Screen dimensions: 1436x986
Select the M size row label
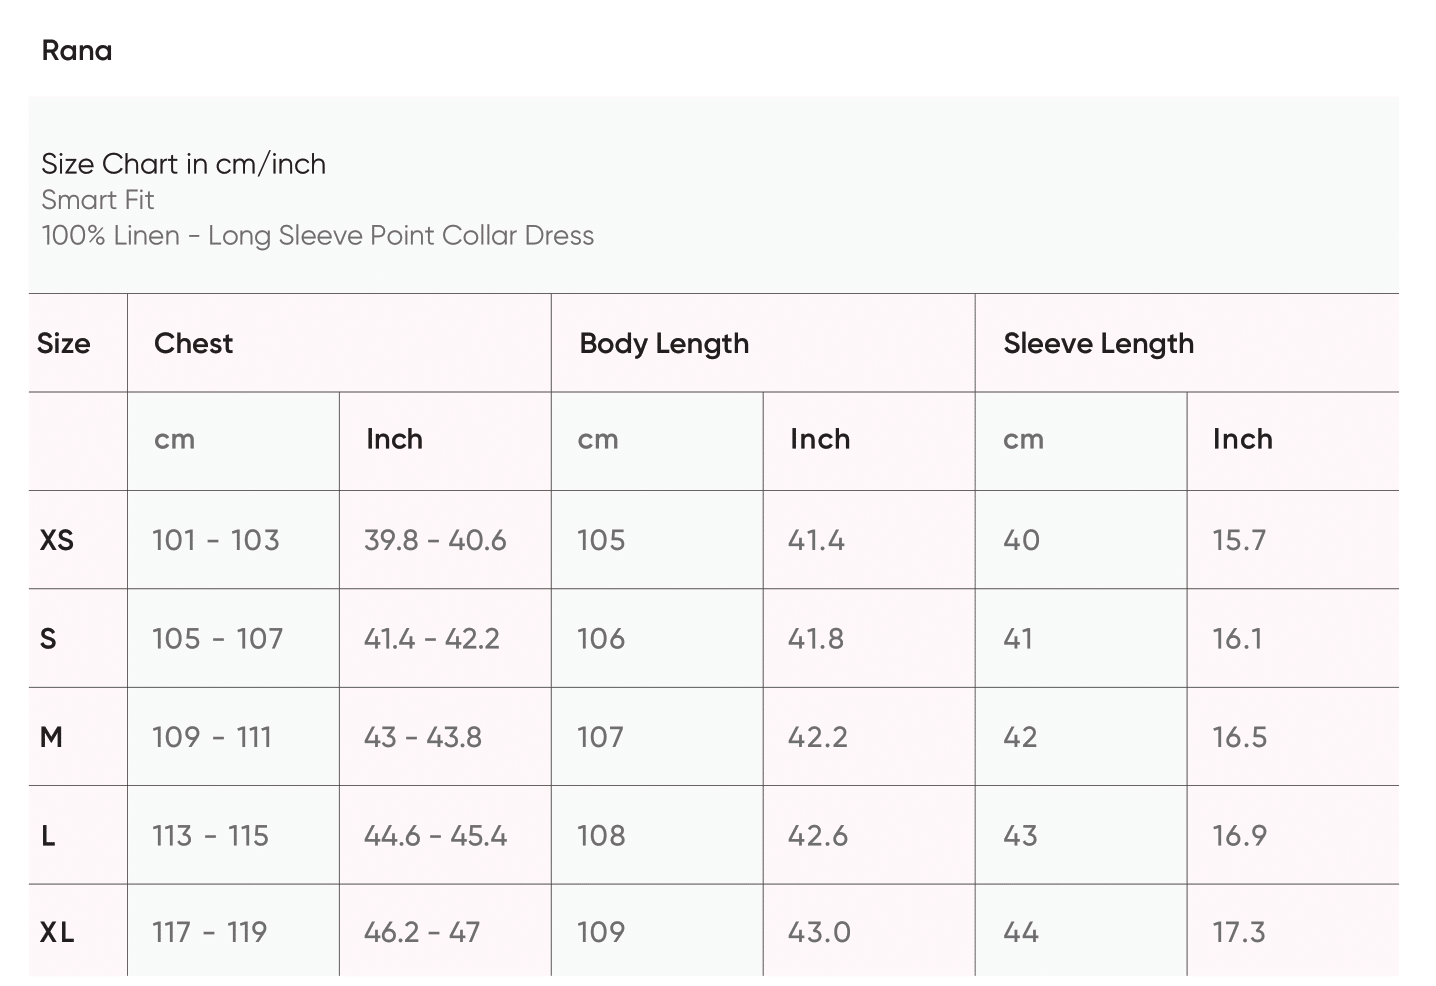coord(51,737)
